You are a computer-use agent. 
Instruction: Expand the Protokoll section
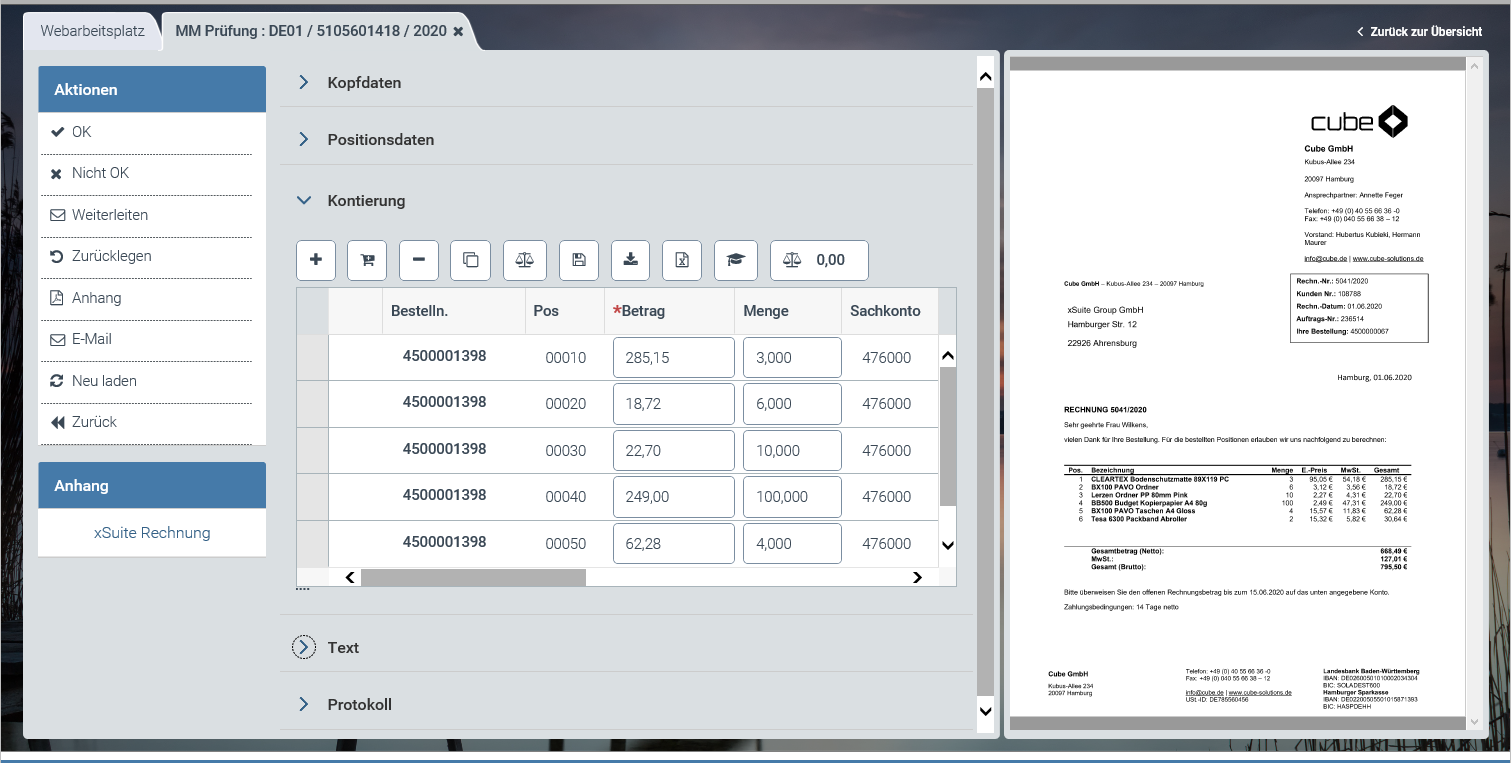[x=359, y=705]
